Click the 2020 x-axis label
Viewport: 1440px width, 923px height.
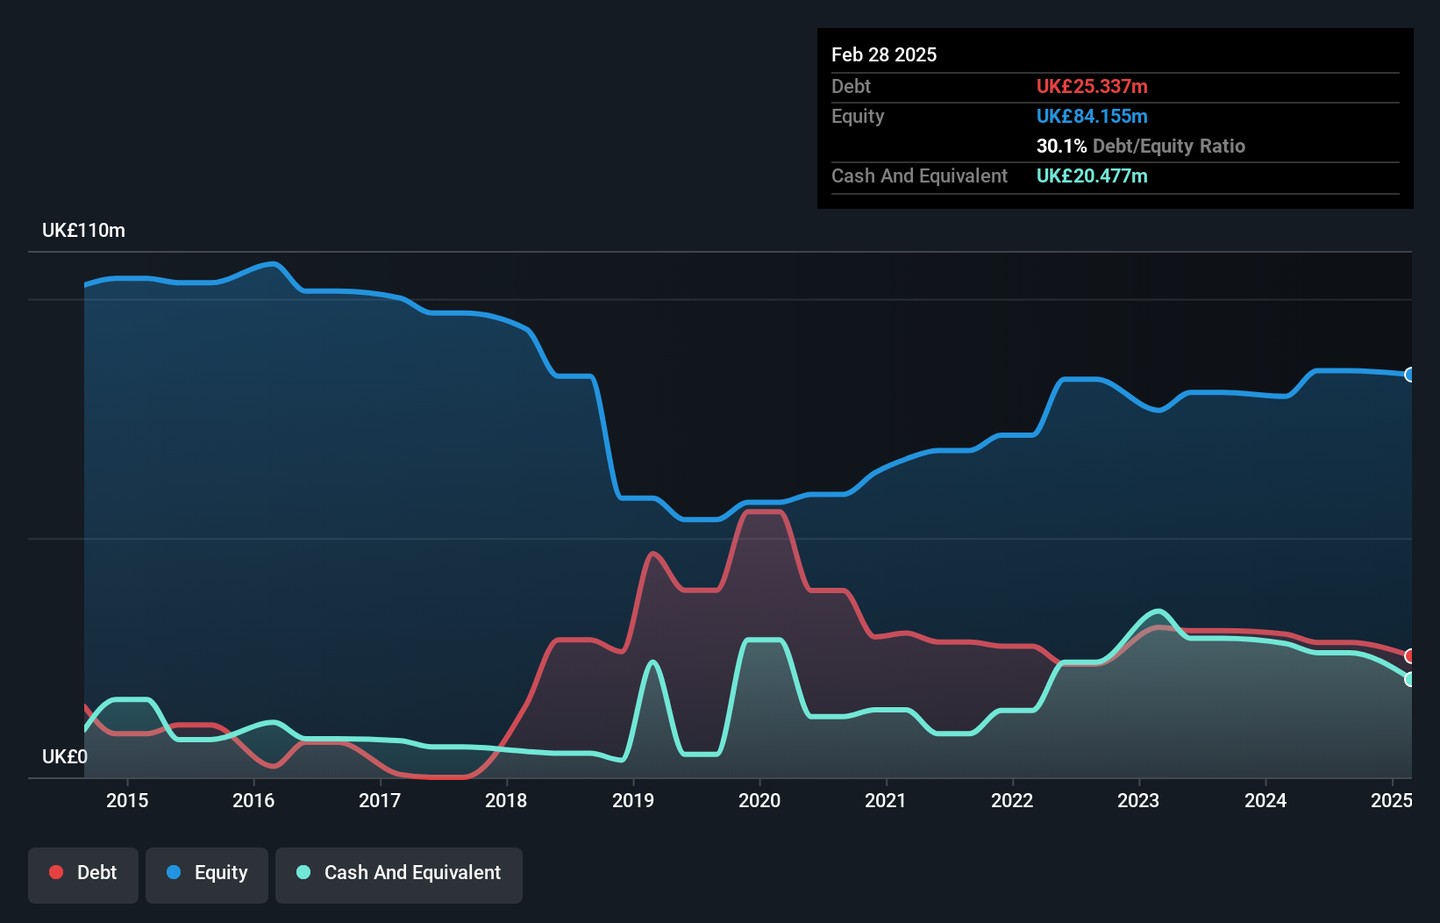tap(759, 800)
